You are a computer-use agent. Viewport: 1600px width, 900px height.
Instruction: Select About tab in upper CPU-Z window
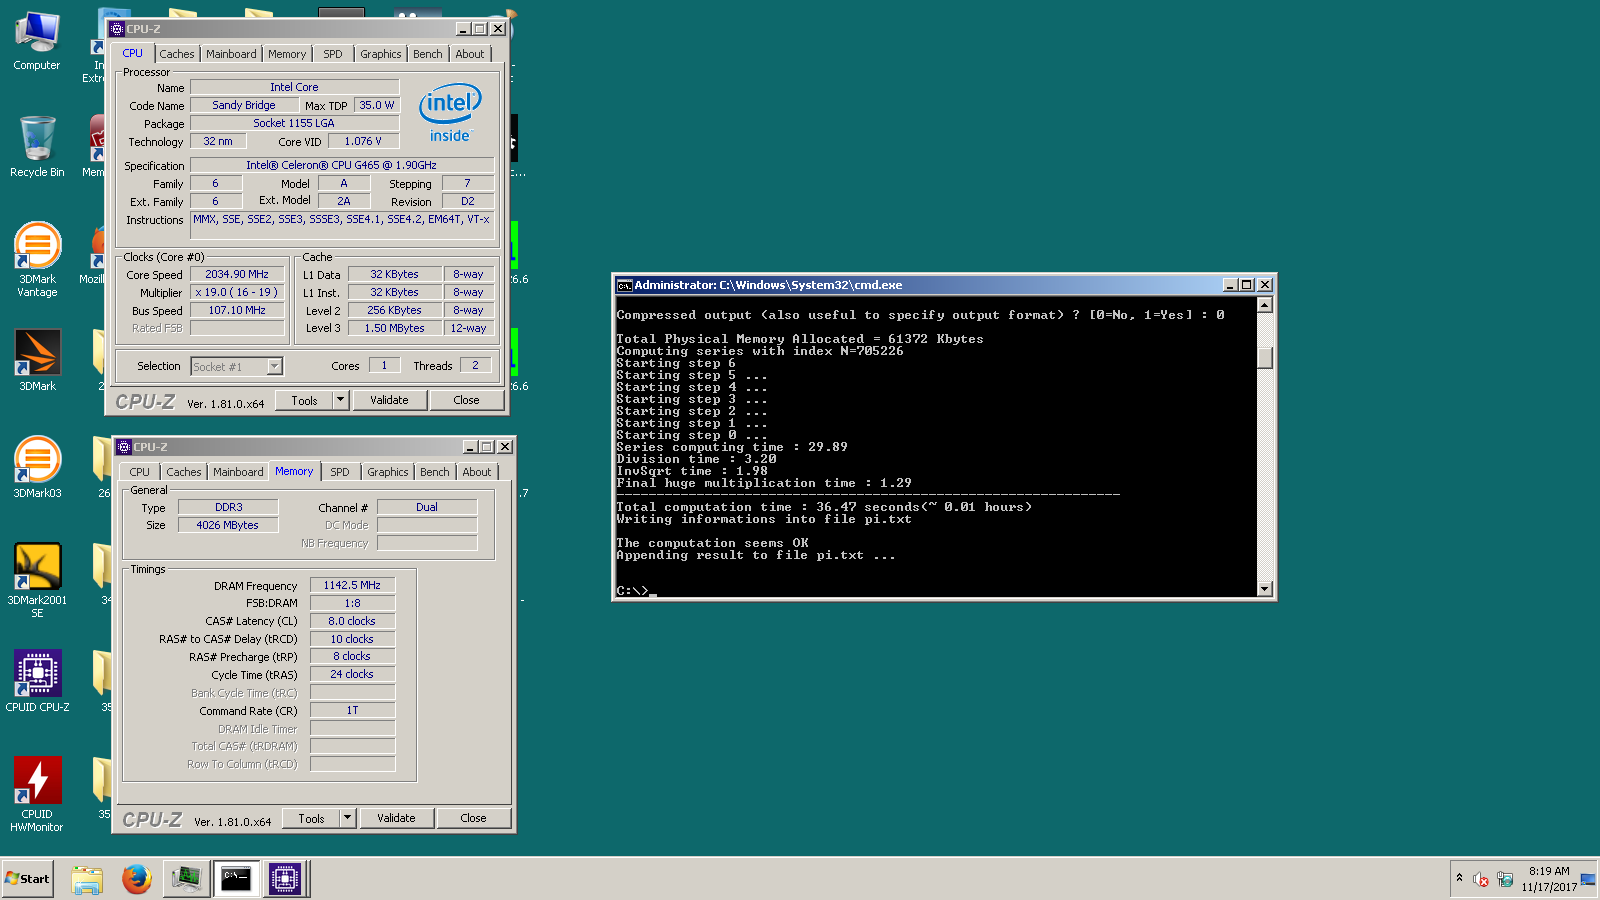point(470,54)
